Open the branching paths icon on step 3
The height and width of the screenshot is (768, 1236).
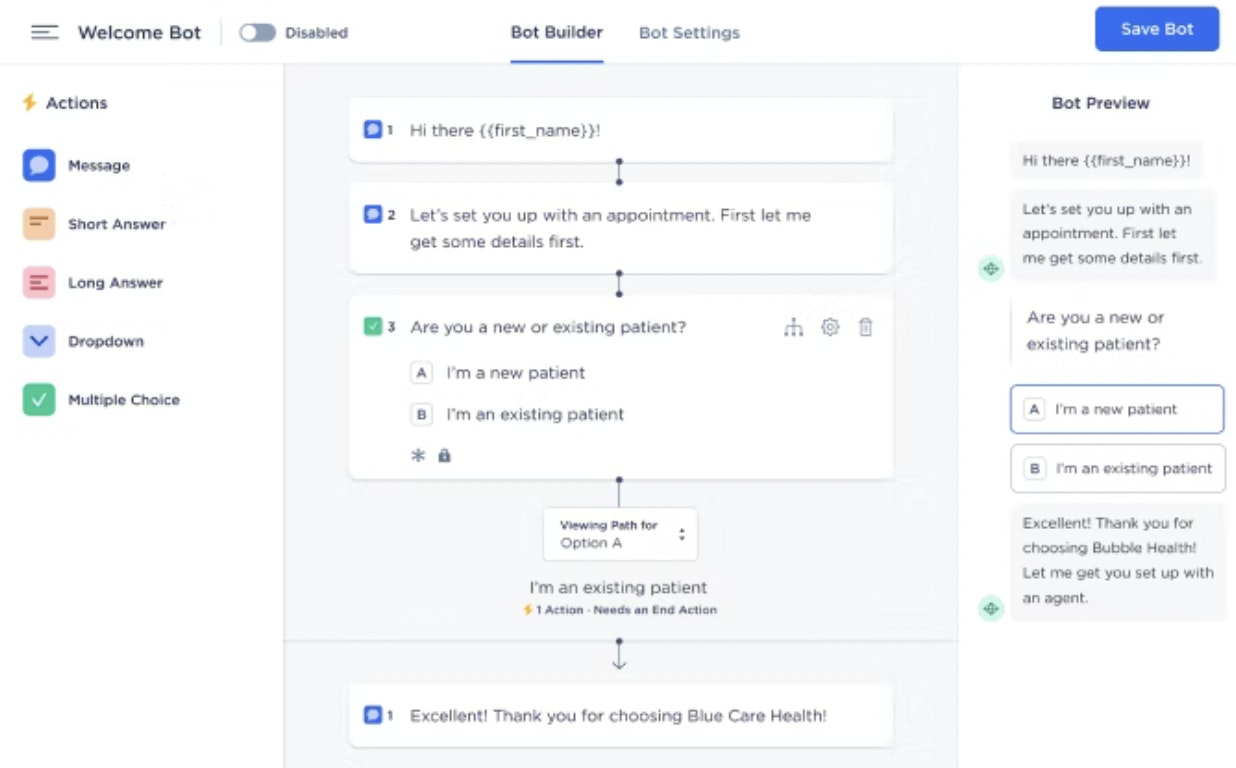coord(793,327)
